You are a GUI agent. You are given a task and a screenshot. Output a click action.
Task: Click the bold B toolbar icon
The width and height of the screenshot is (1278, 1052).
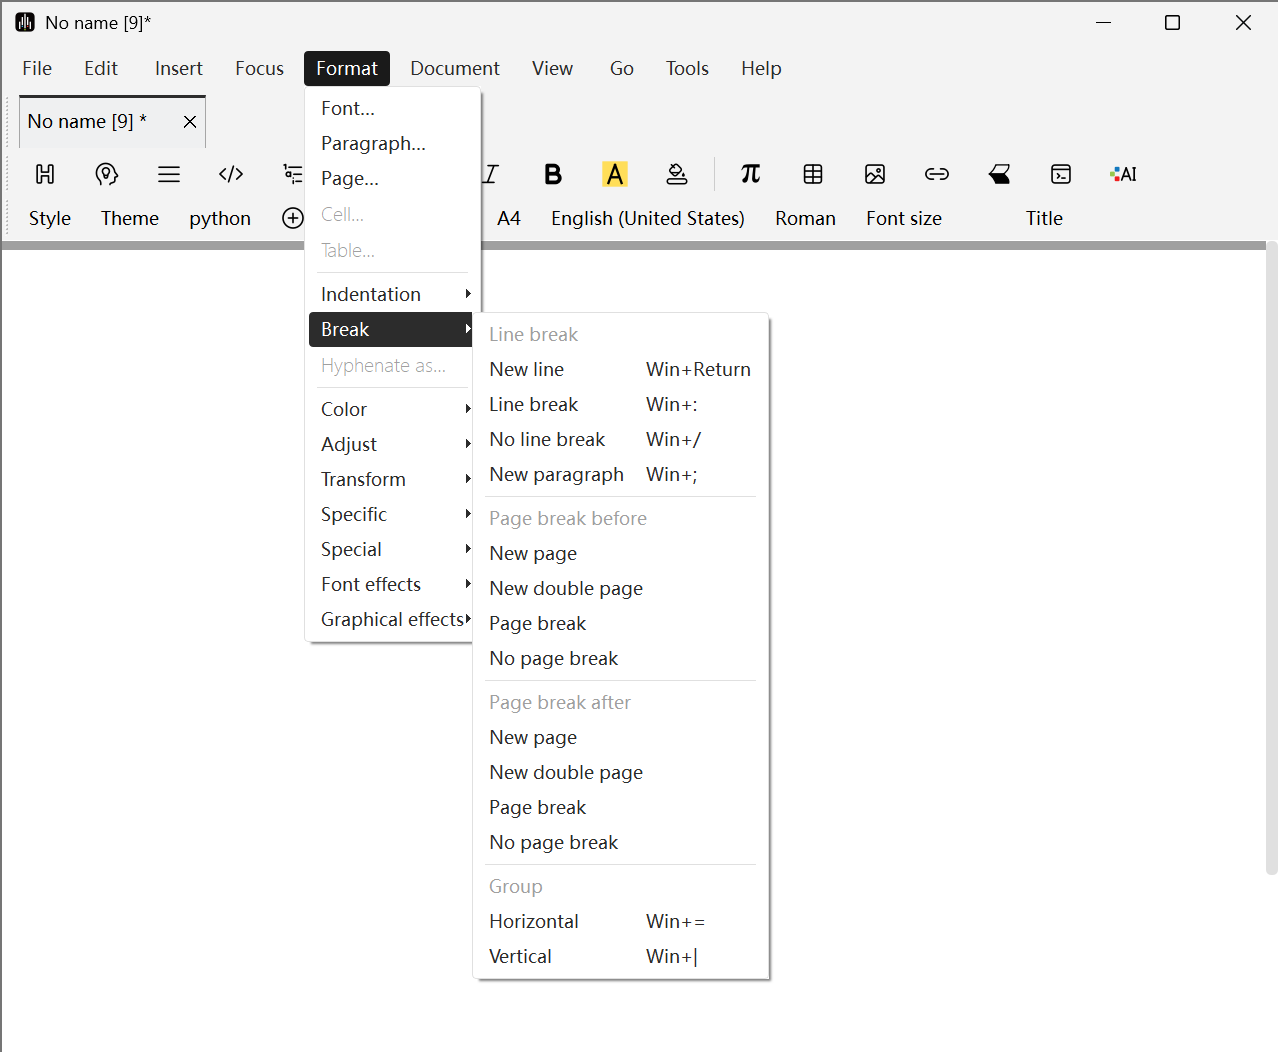pos(552,174)
